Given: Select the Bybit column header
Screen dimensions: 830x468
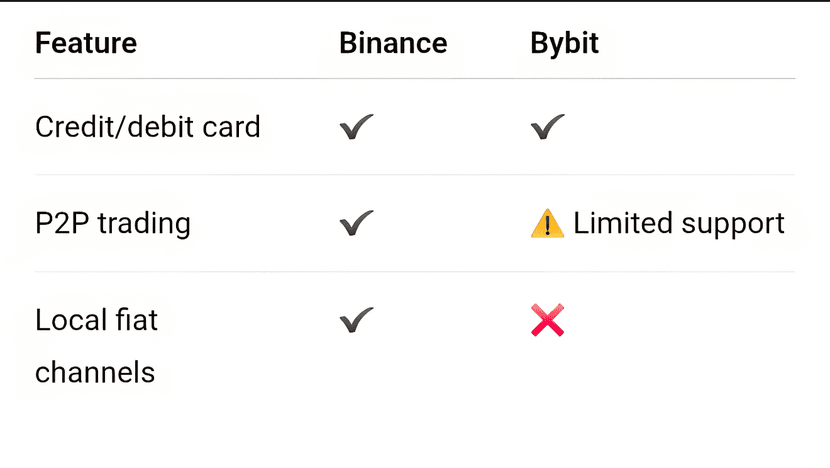Looking at the screenshot, I should (565, 44).
